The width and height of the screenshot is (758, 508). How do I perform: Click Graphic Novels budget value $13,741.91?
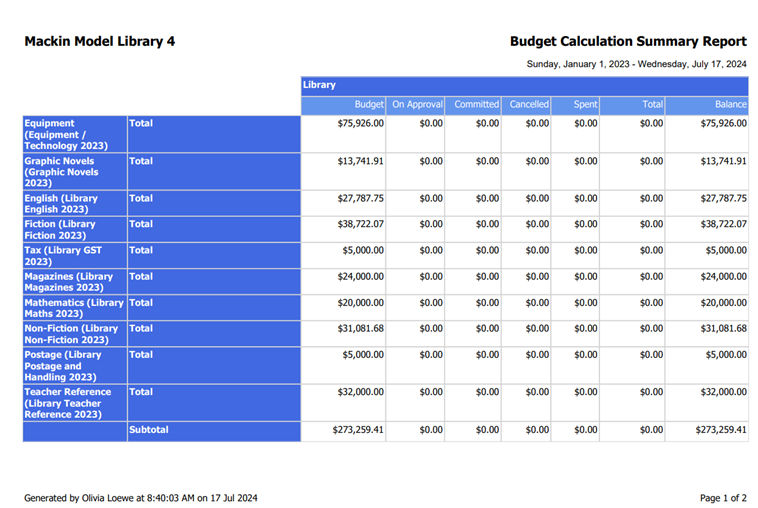click(361, 161)
